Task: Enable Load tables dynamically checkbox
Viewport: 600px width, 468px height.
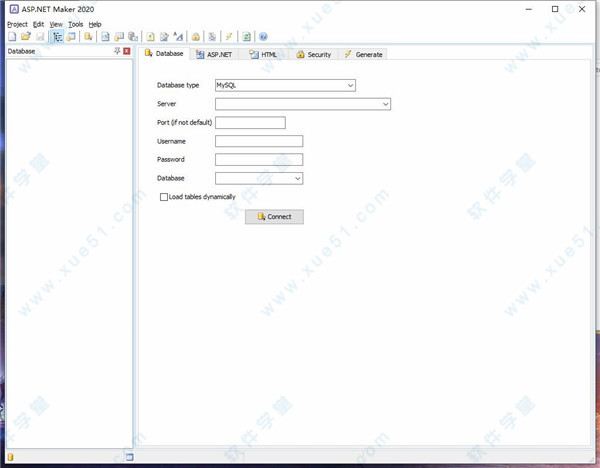Action: (164, 197)
